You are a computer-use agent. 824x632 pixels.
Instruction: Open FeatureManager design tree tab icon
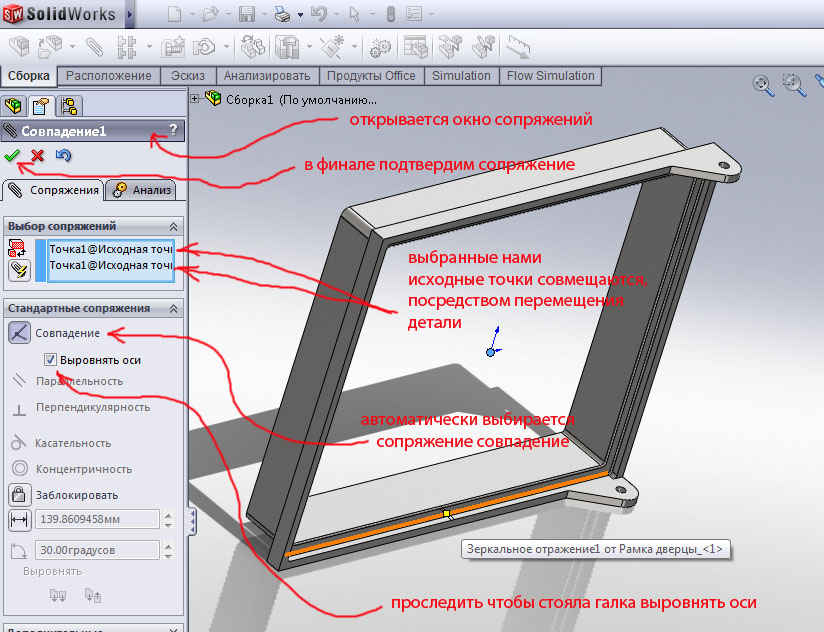15,106
